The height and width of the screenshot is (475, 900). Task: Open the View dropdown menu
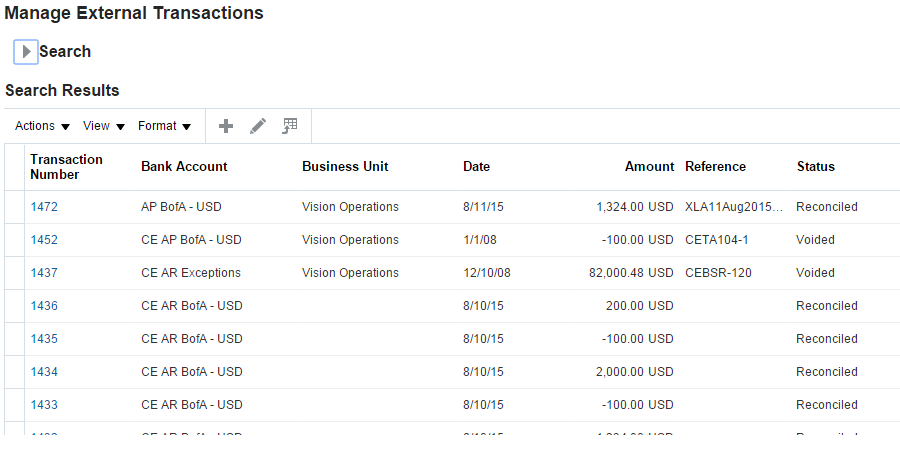point(104,126)
